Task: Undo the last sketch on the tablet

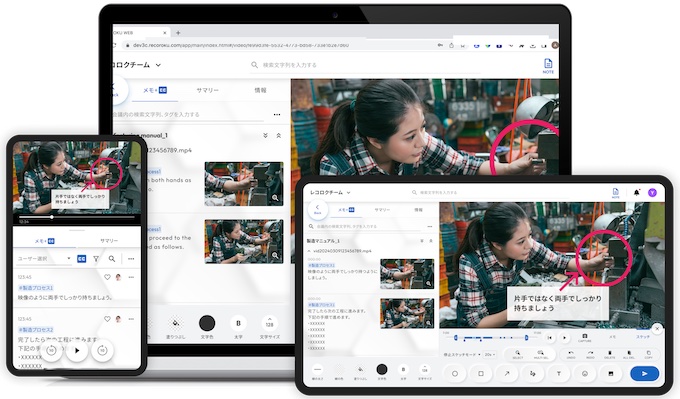Action: tap(571, 354)
